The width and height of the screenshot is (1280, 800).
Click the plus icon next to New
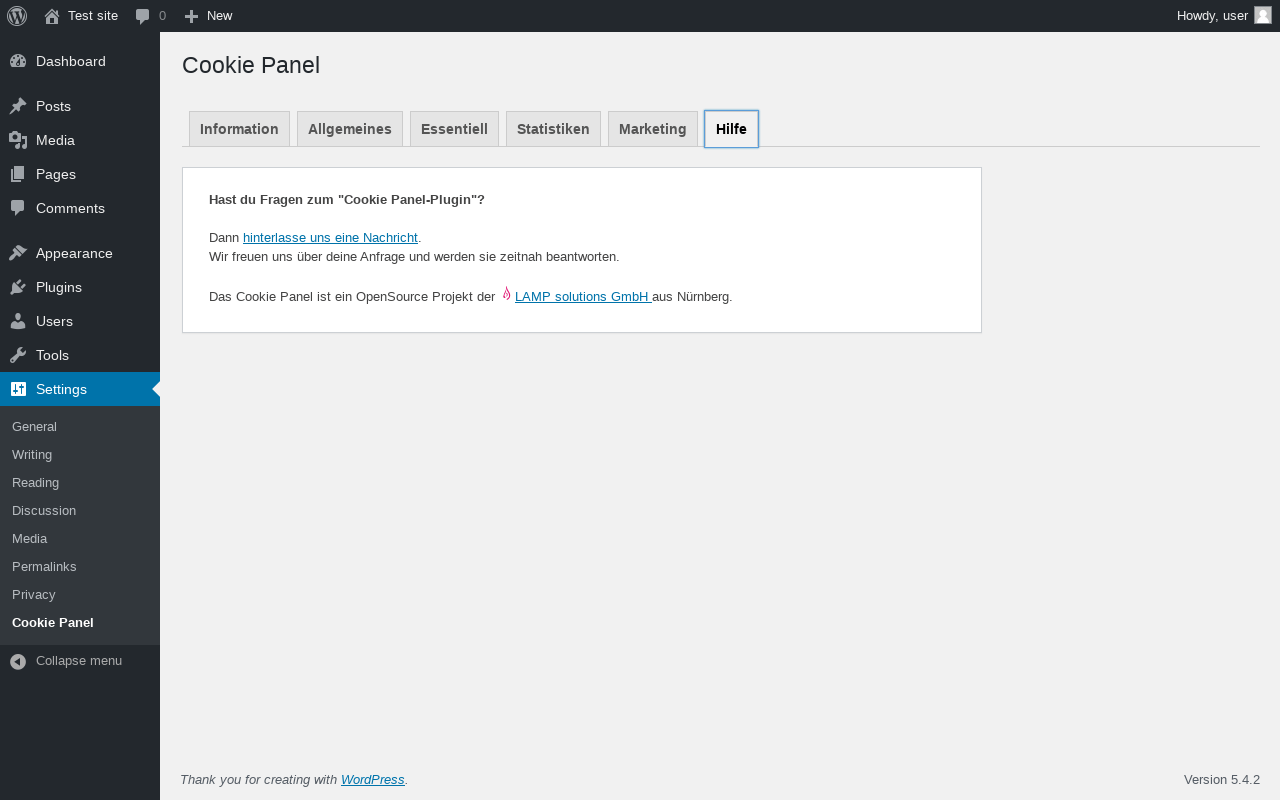point(191,16)
